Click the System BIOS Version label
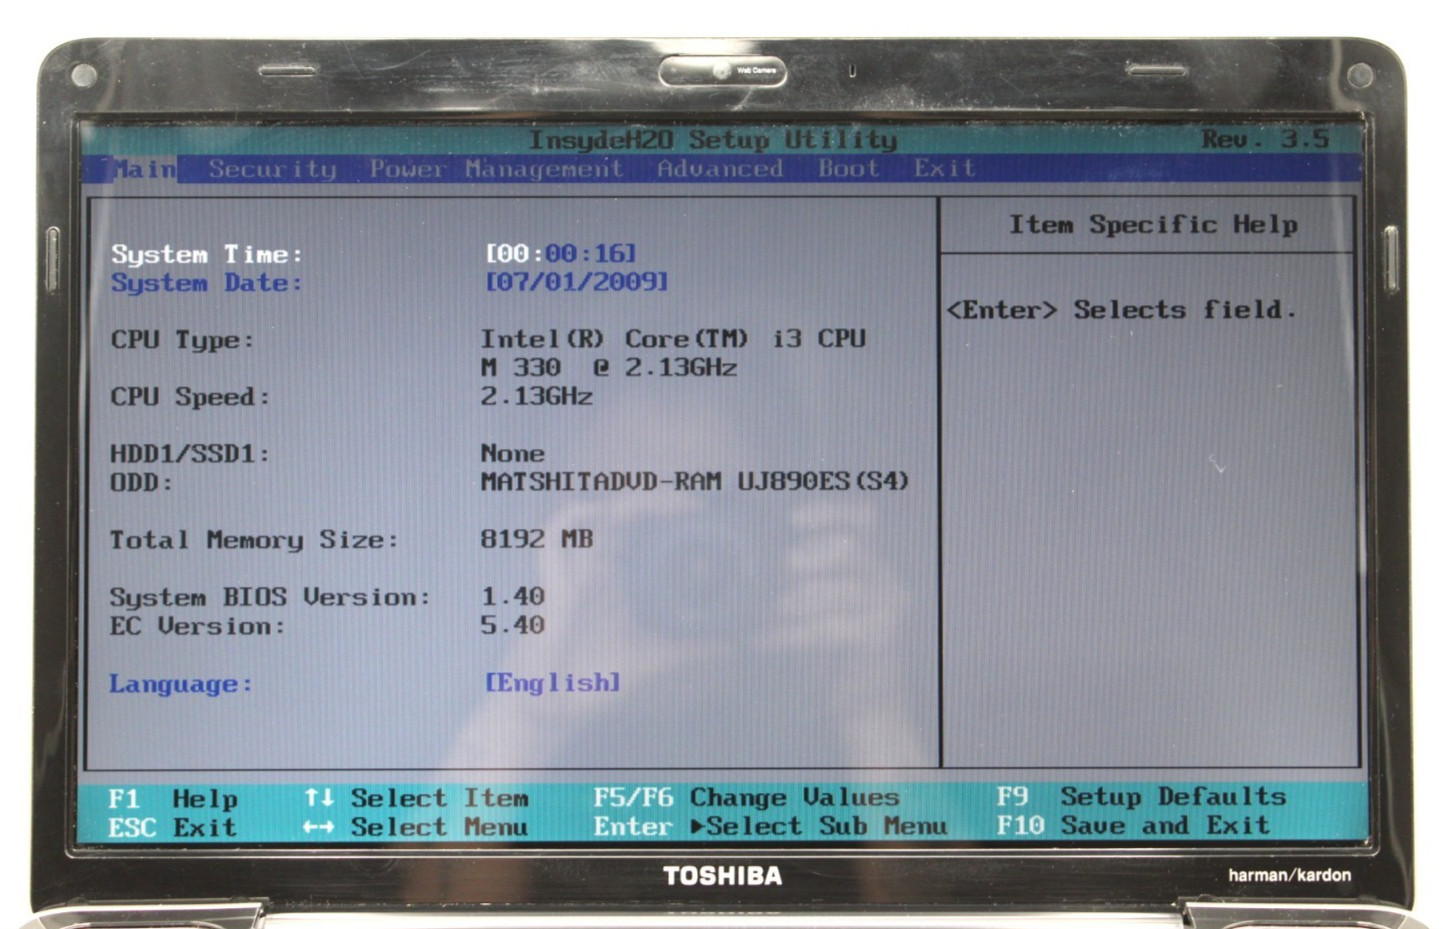Image resolution: width=1451 pixels, height=929 pixels. (x=270, y=597)
